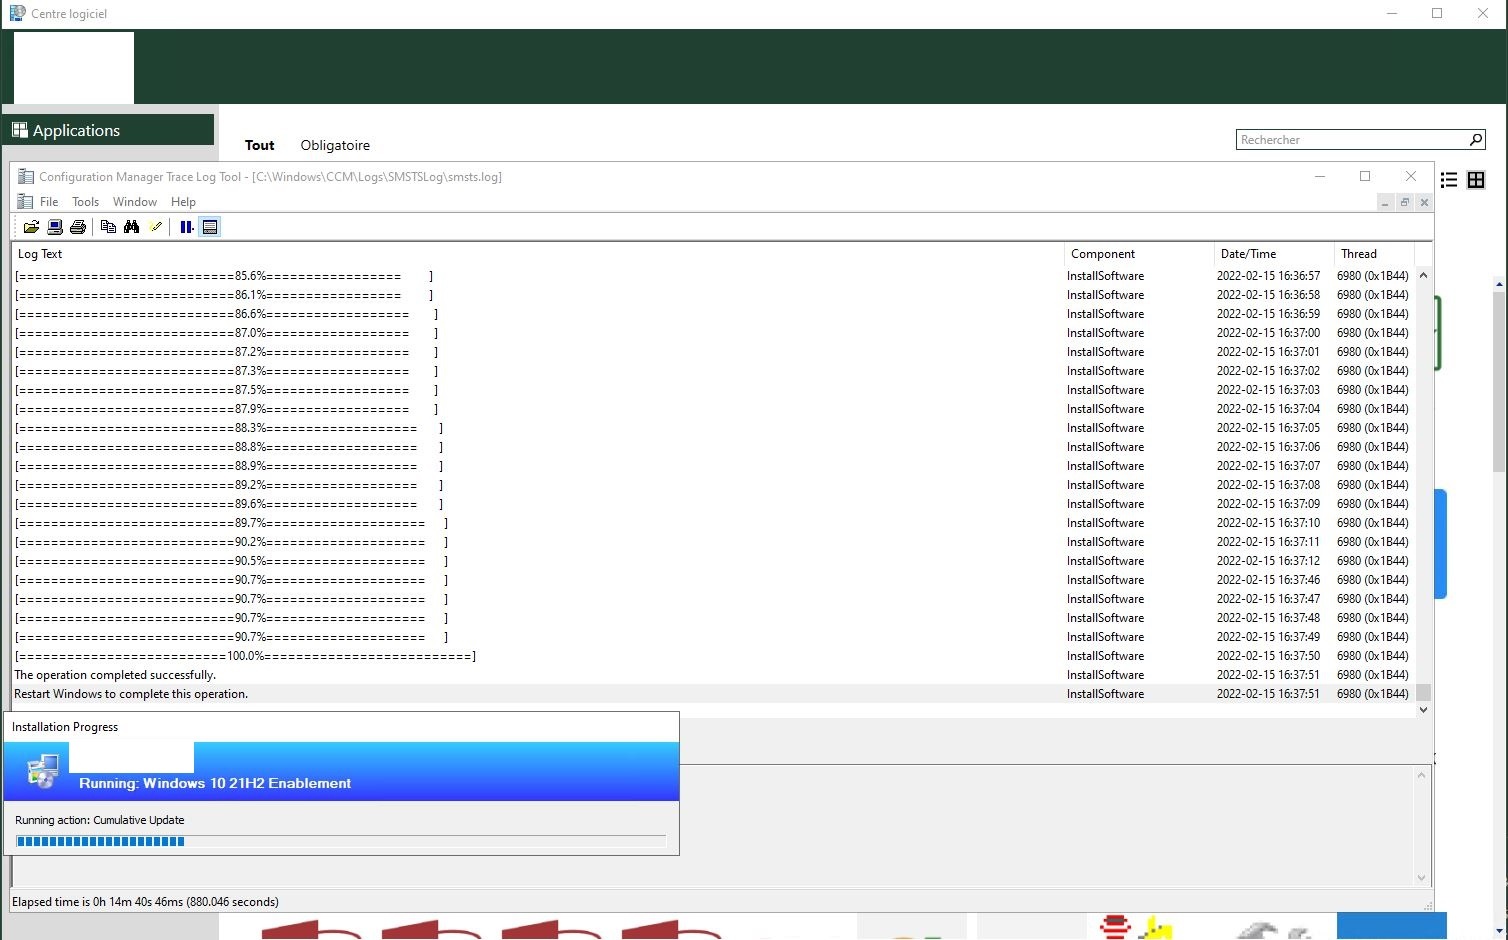Click 'Running action: Cumulative Update' text
The width and height of the screenshot is (1508, 940).
click(x=100, y=820)
